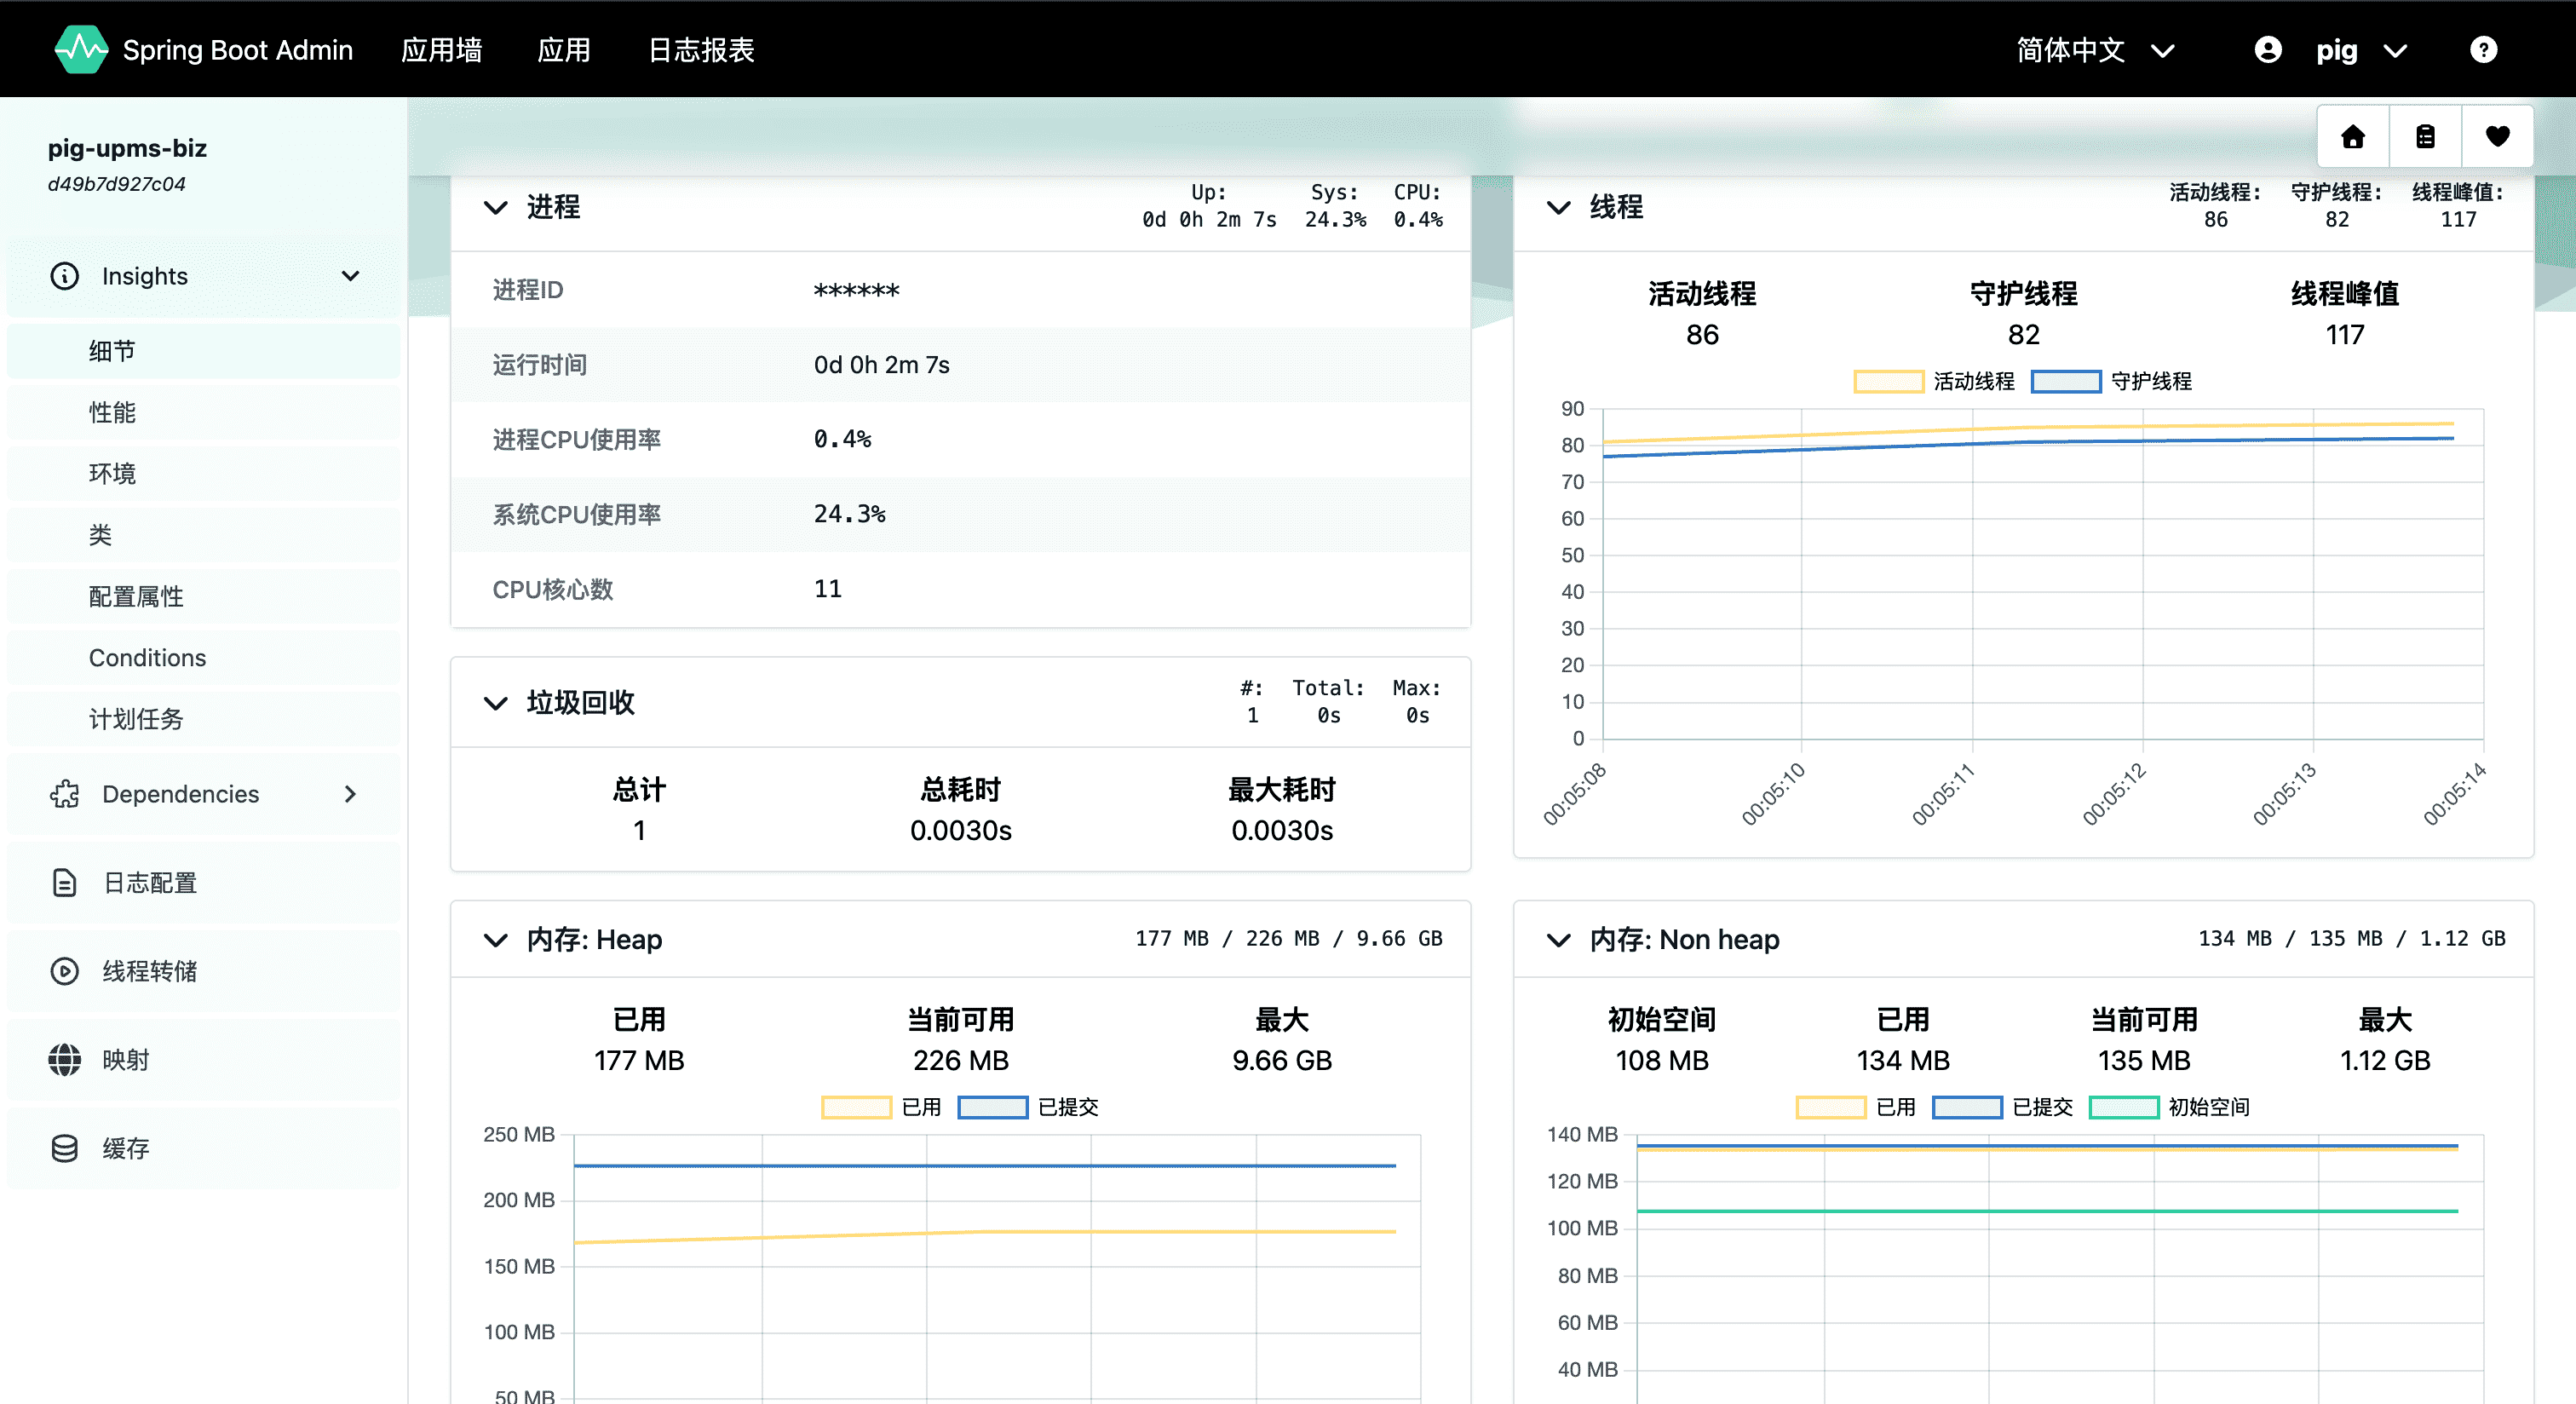Click the Heap 已提交 blue legend swatch

[x=992, y=1107]
